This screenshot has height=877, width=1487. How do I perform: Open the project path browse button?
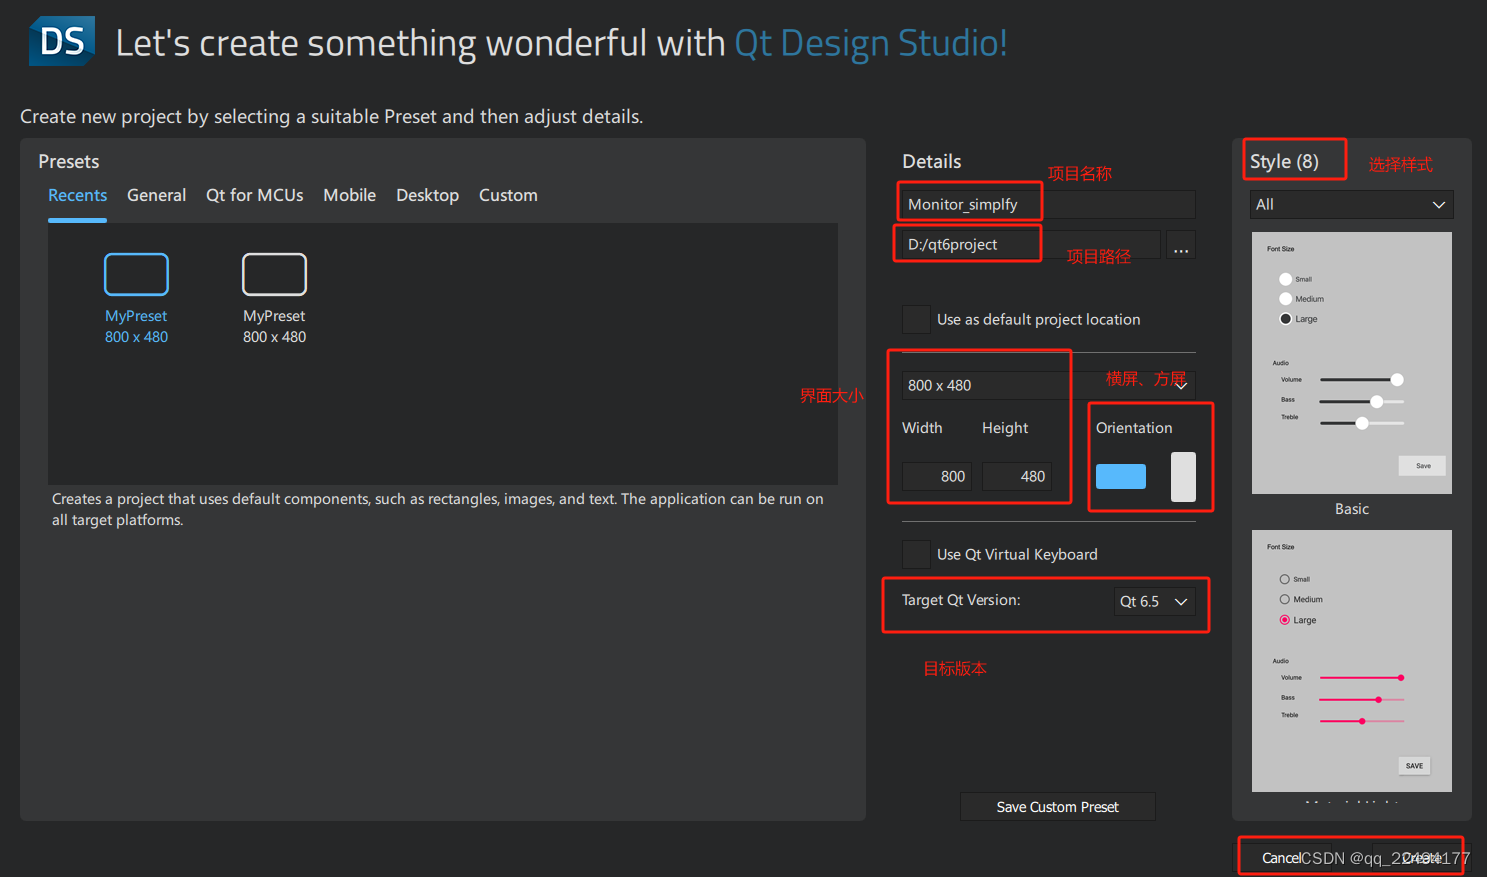click(x=1181, y=245)
